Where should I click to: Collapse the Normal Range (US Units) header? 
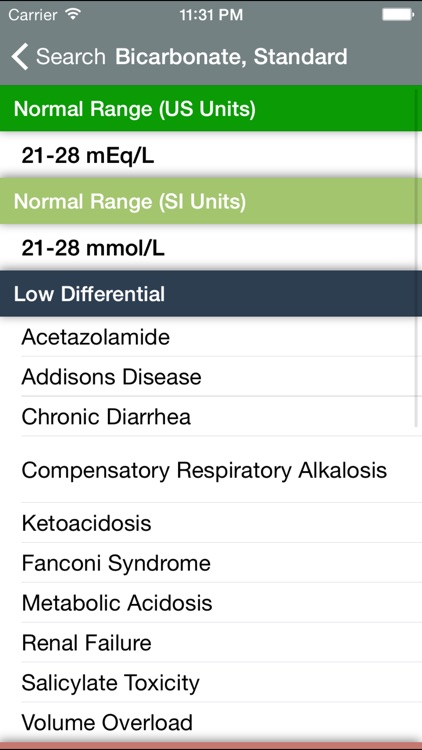click(211, 109)
